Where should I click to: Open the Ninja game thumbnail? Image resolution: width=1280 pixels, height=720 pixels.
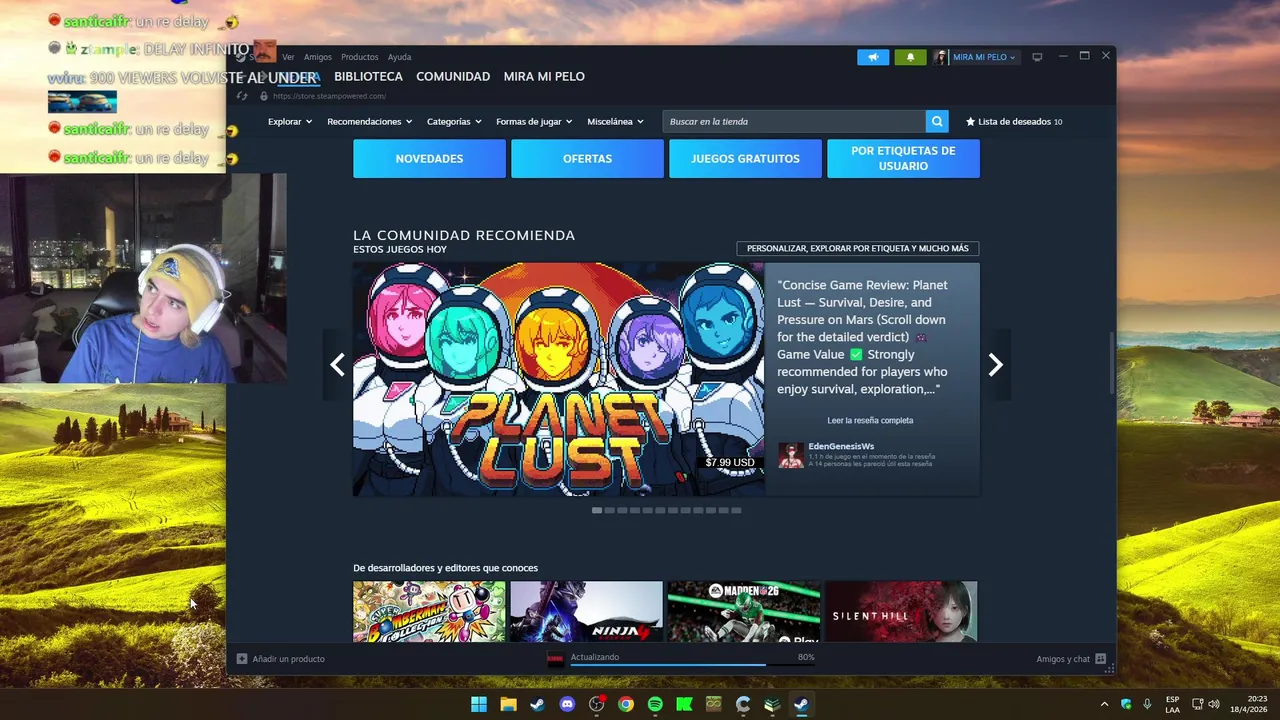point(586,611)
